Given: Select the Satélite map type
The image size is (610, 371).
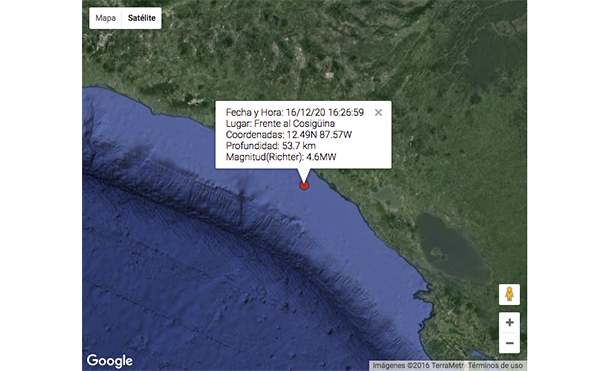Looking at the screenshot, I should tap(142, 18).
